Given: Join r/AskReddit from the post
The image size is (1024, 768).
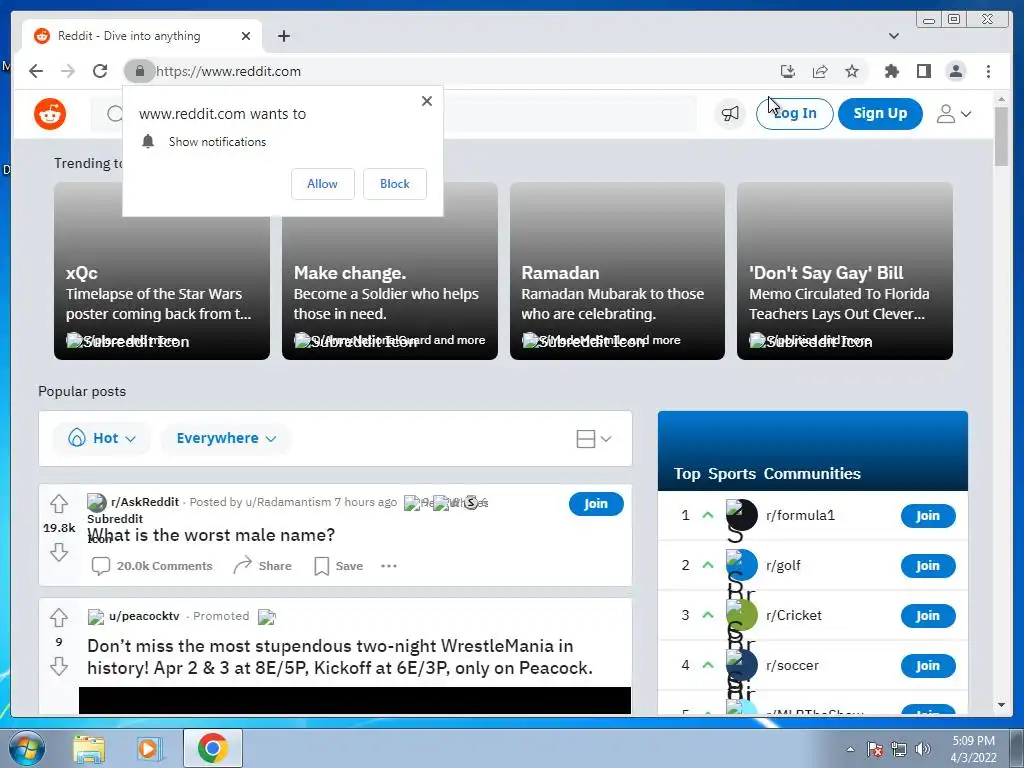Looking at the screenshot, I should coord(596,504).
